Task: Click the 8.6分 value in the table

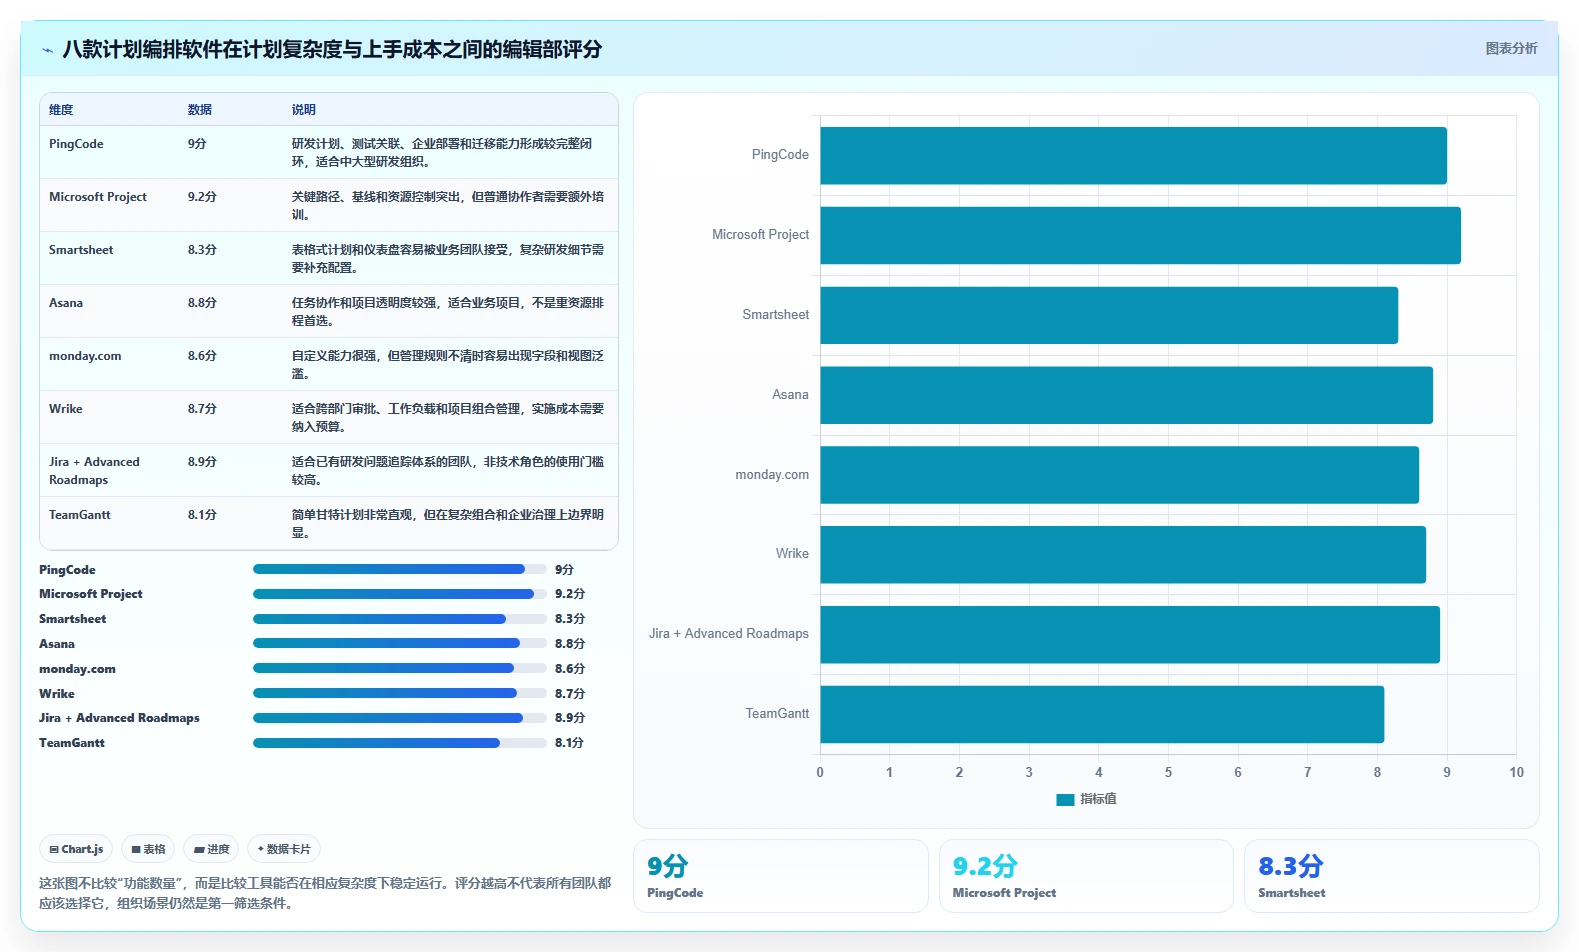Action: [x=202, y=356]
